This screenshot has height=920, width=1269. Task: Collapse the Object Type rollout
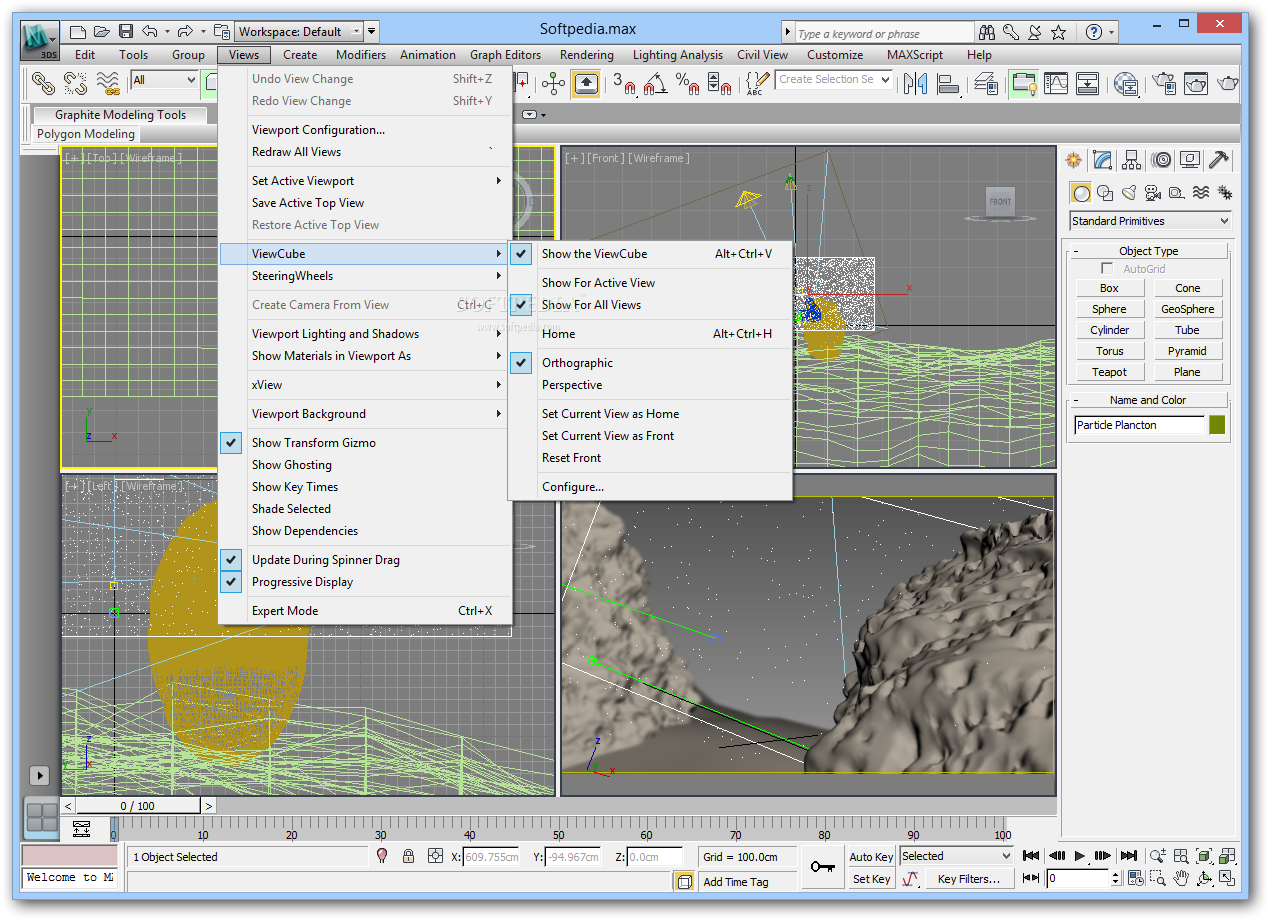point(1149,251)
